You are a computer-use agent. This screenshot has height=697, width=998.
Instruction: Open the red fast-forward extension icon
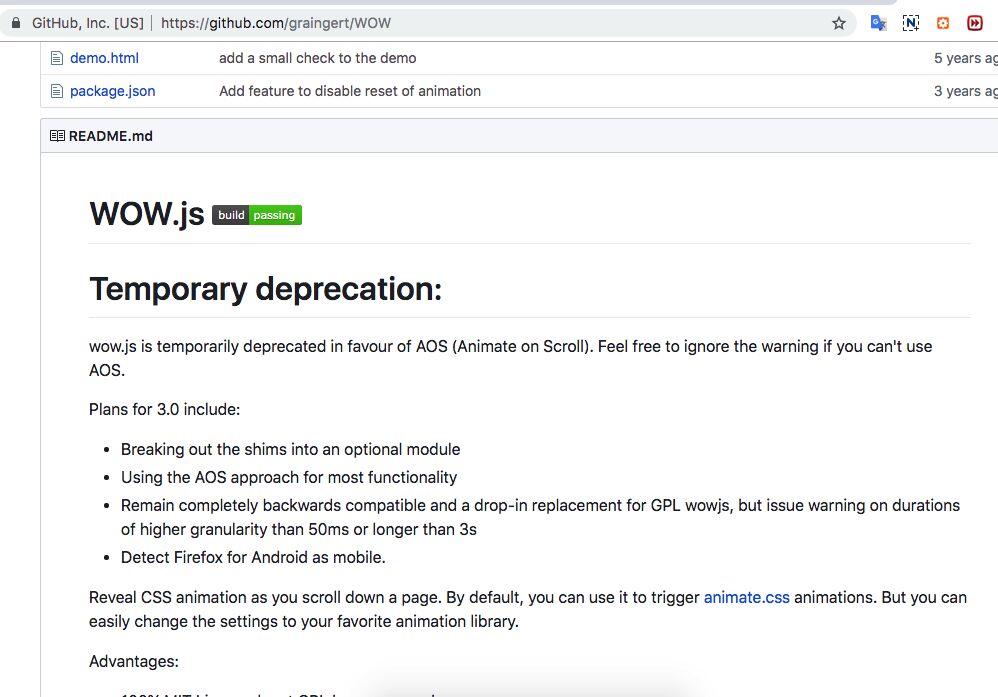pyautogui.click(x=974, y=24)
